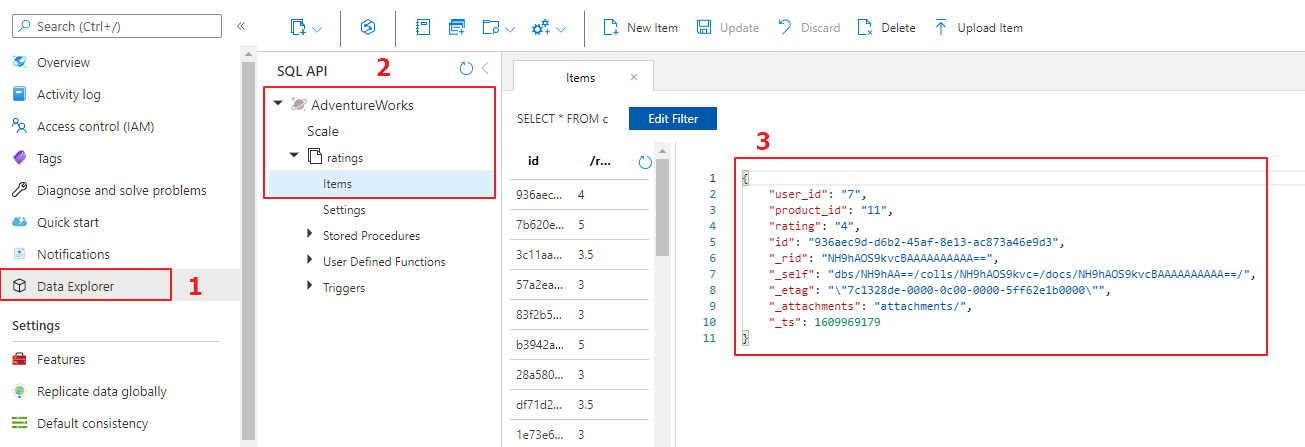1305x447 pixels.
Task: Select Settings under ratings container
Action: point(344,210)
